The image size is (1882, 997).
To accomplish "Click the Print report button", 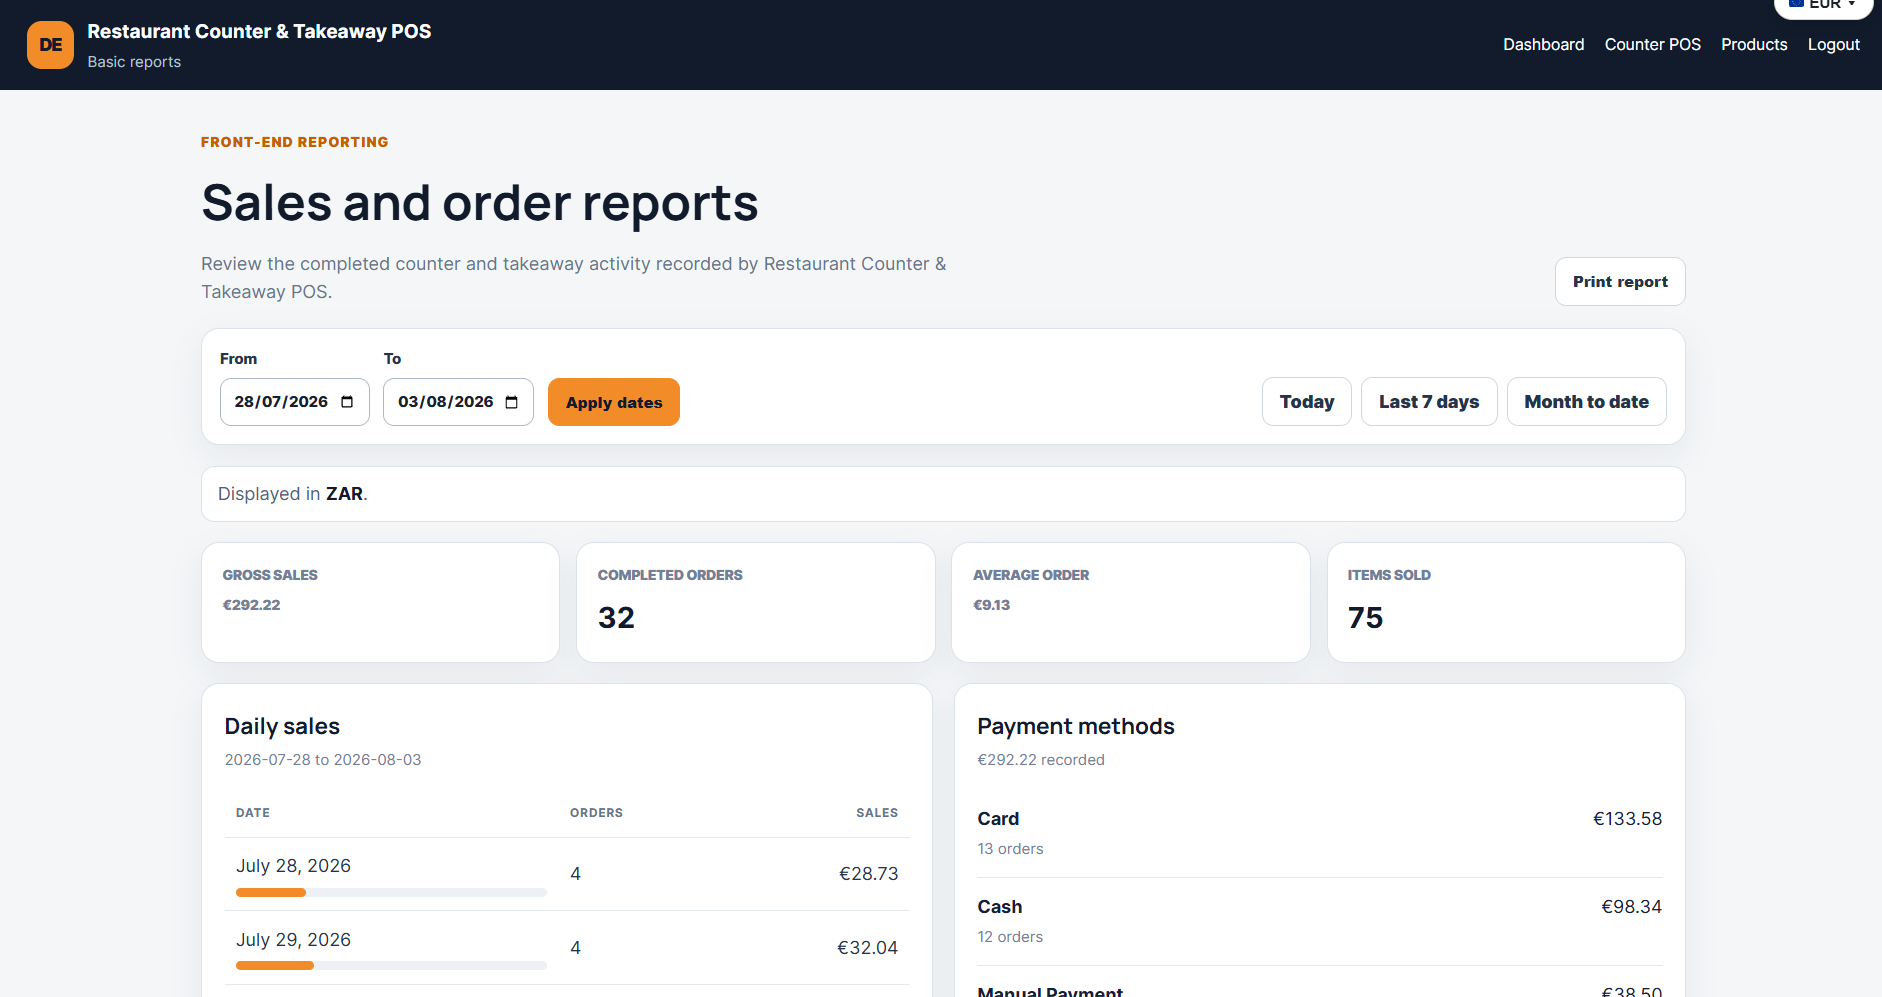I will pyautogui.click(x=1620, y=282).
